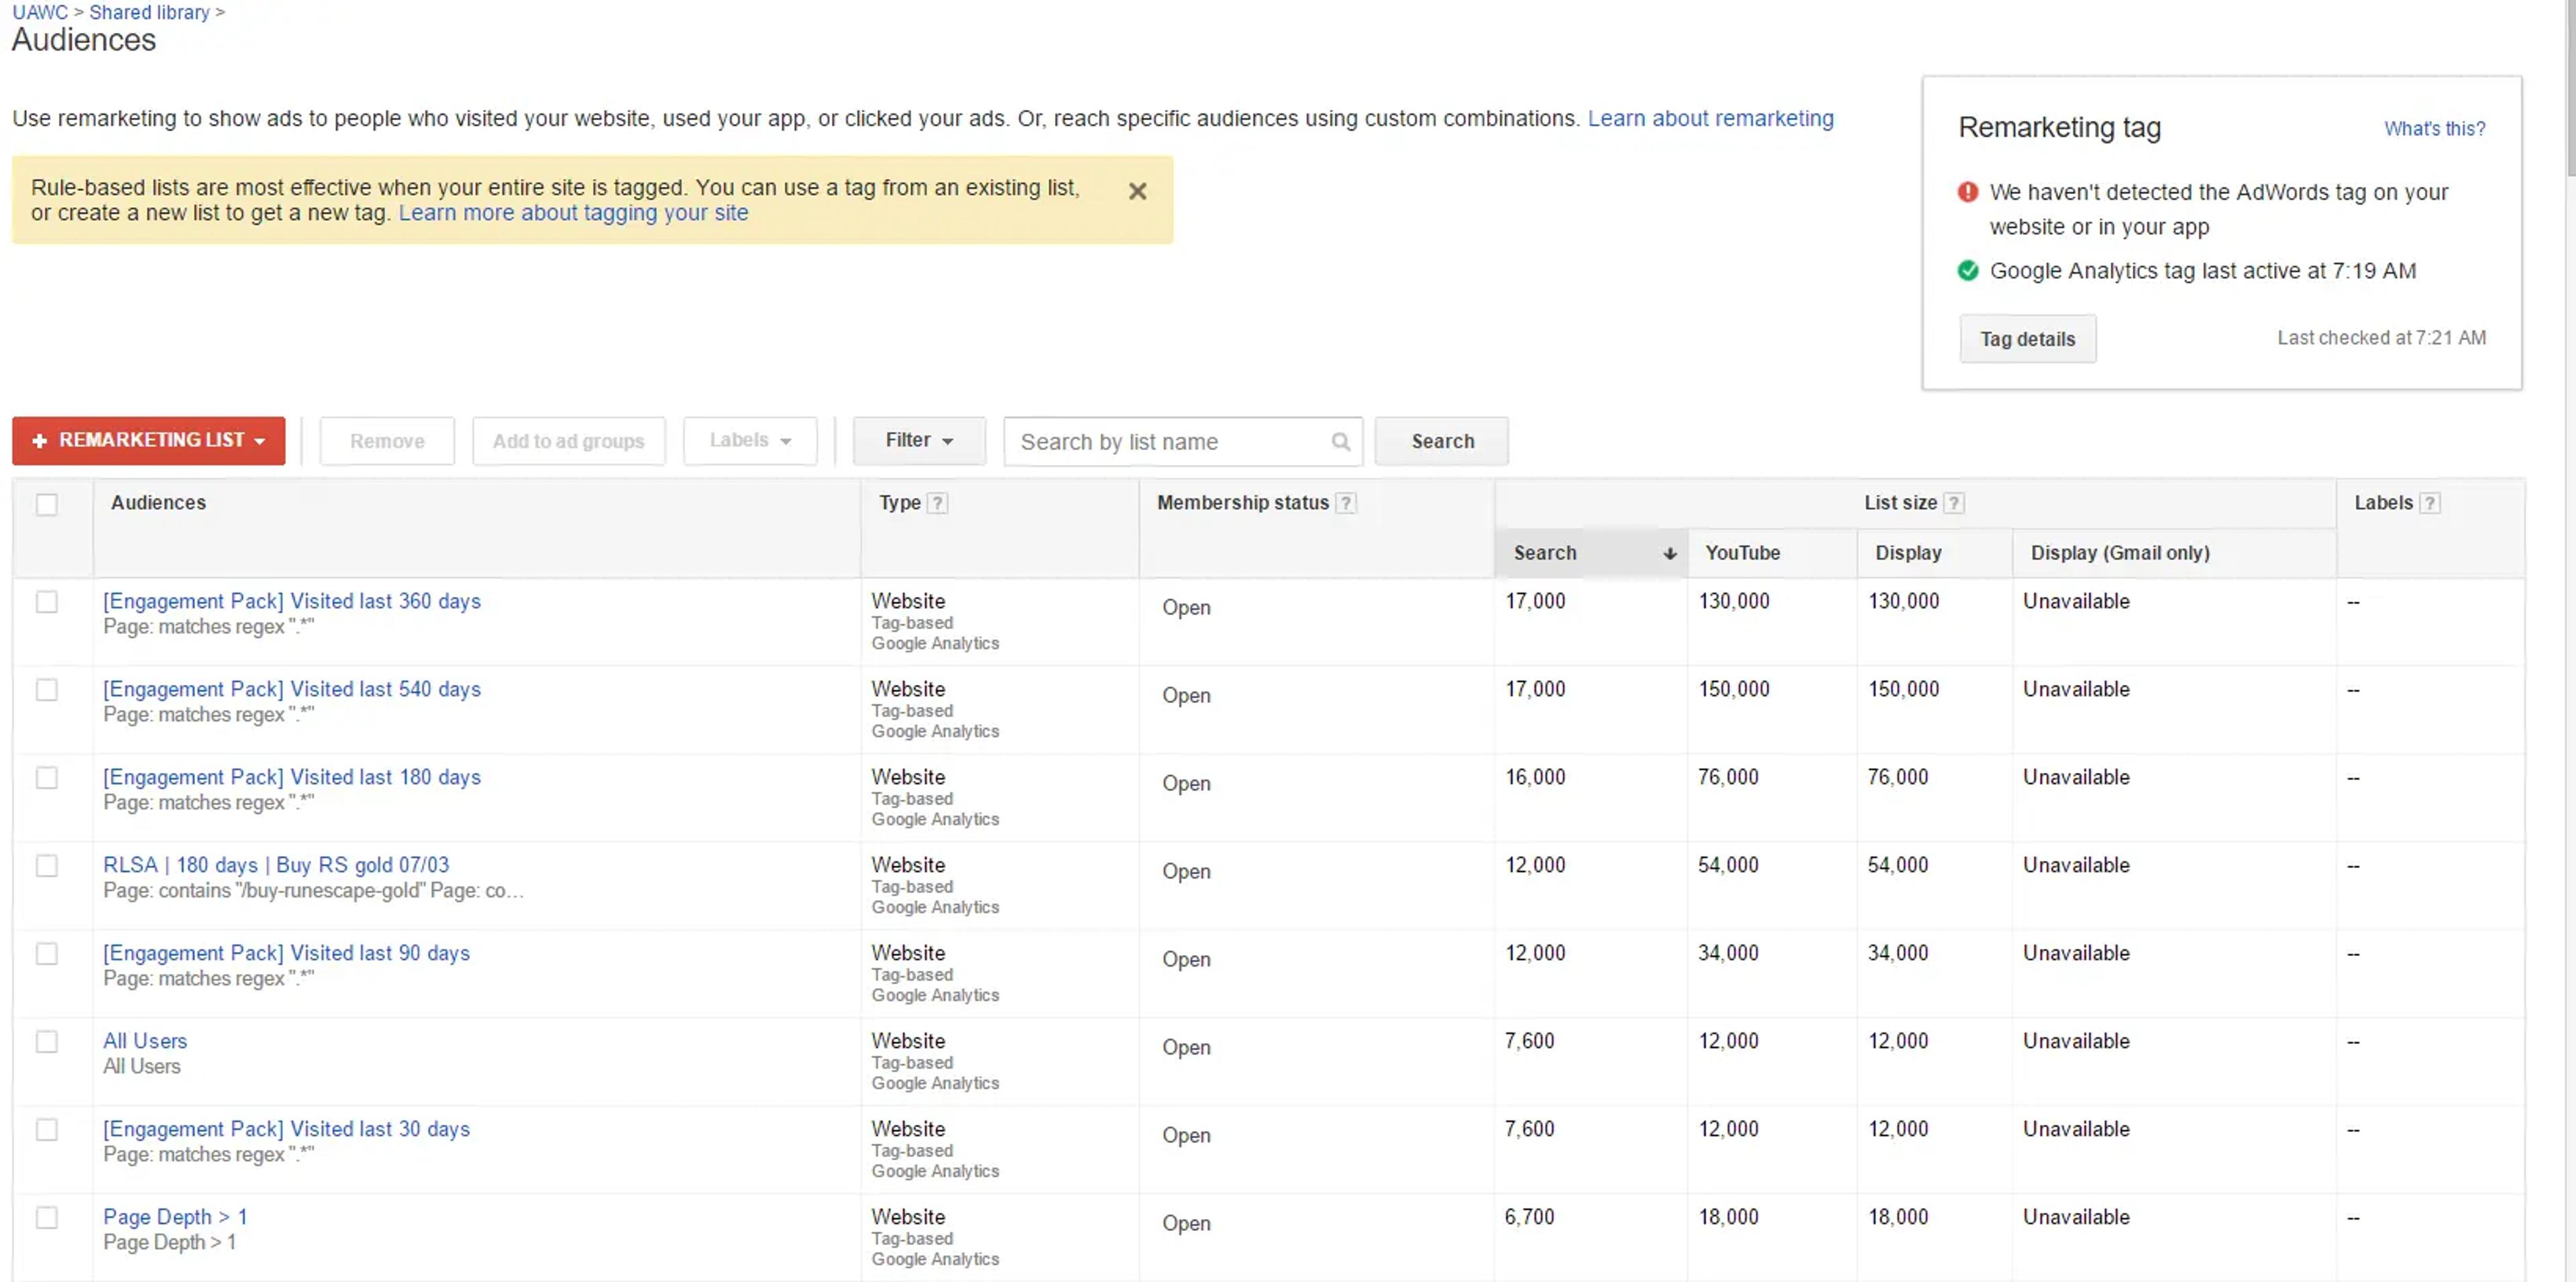Sort by YouTube list size column
This screenshot has height=1282, width=2576.
[x=1742, y=553]
